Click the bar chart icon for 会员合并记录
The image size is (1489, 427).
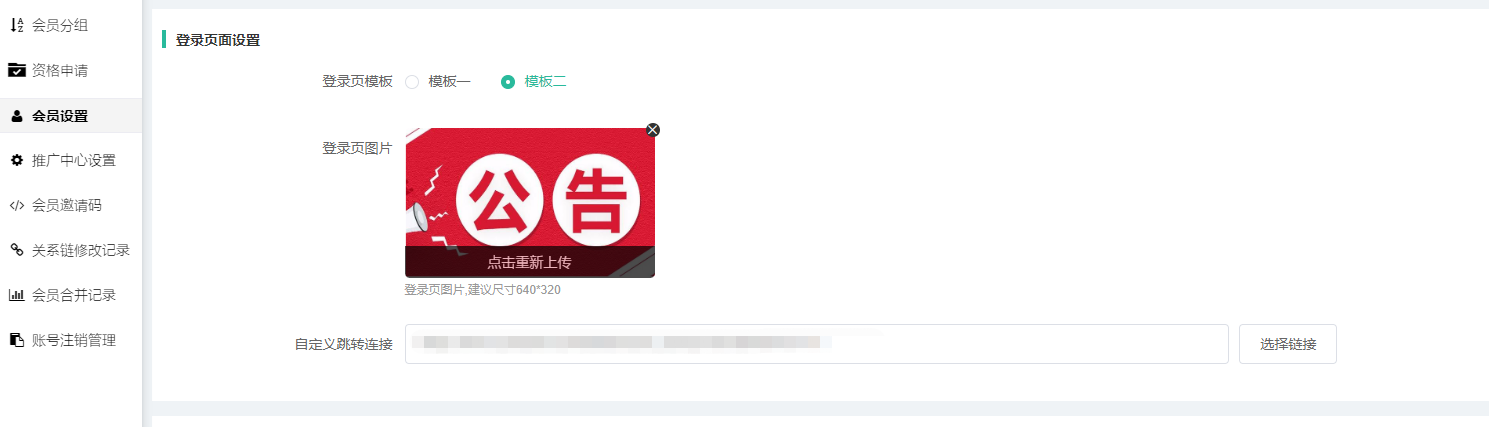pyautogui.click(x=16, y=295)
